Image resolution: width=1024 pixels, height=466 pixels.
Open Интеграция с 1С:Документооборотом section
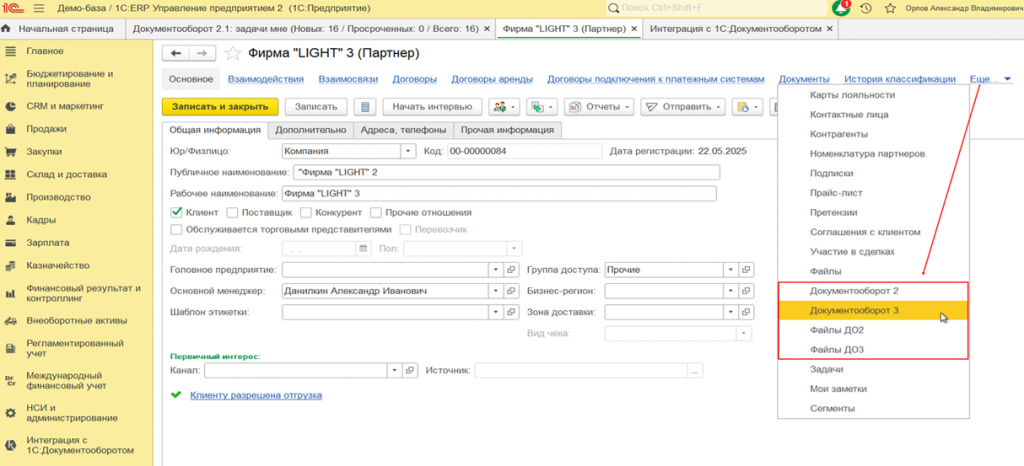(80, 445)
